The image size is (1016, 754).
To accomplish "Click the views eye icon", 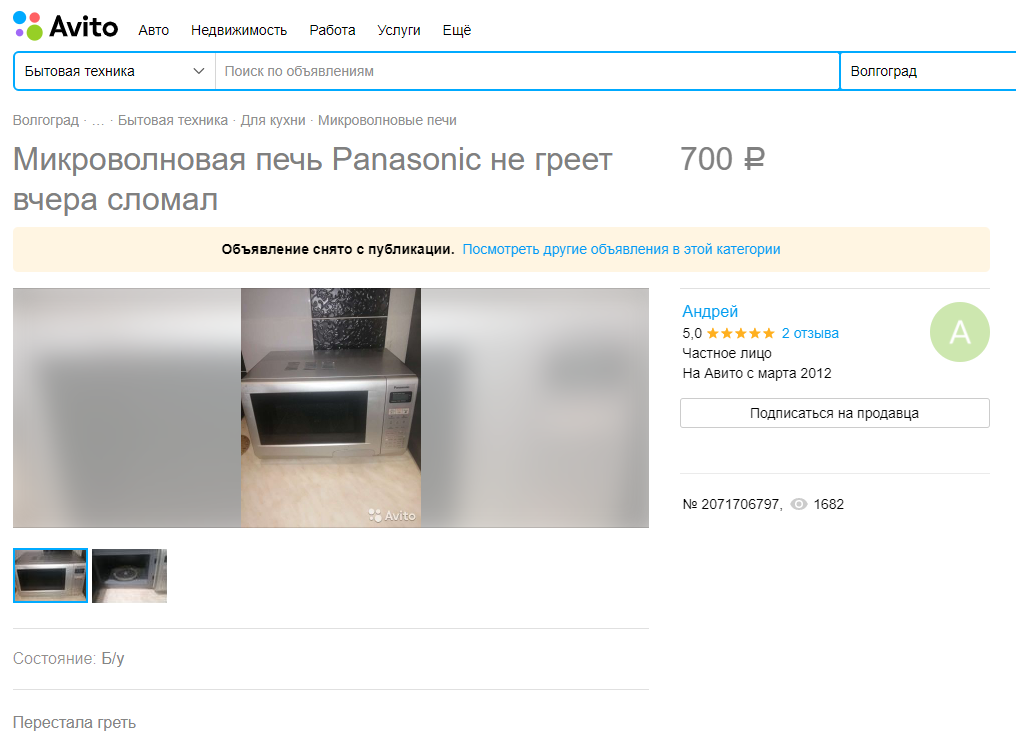I will tap(799, 504).
